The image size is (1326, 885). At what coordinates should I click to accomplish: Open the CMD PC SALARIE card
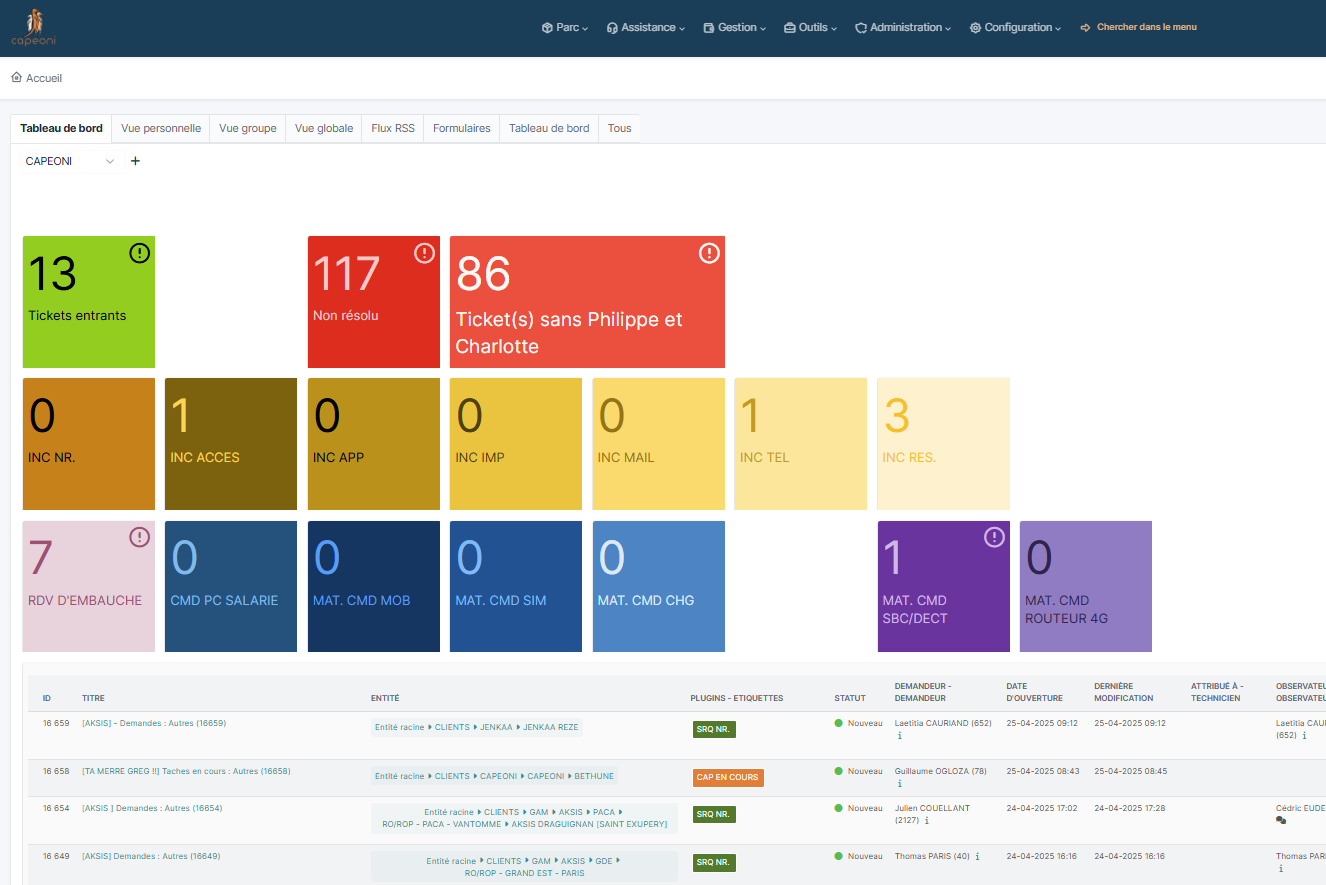pyautogui.click(x=231, y=587)
